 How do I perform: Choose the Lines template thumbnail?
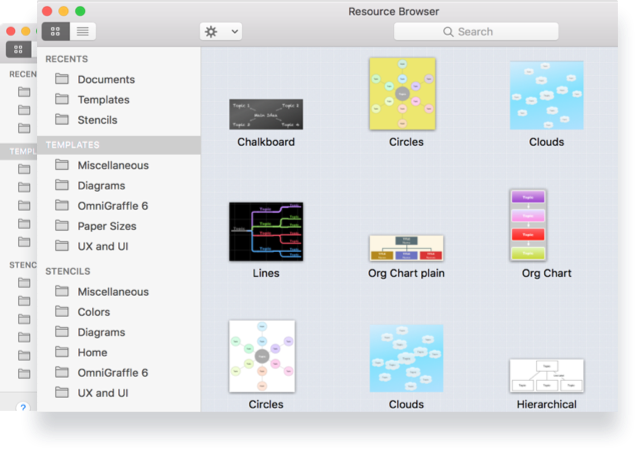[266, 231]
